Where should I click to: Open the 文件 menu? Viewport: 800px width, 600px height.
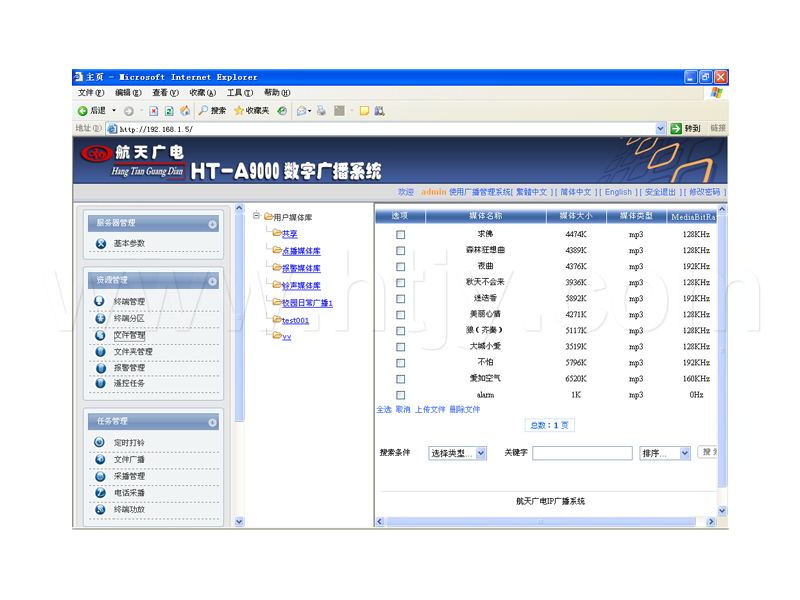tap(91, 93)
